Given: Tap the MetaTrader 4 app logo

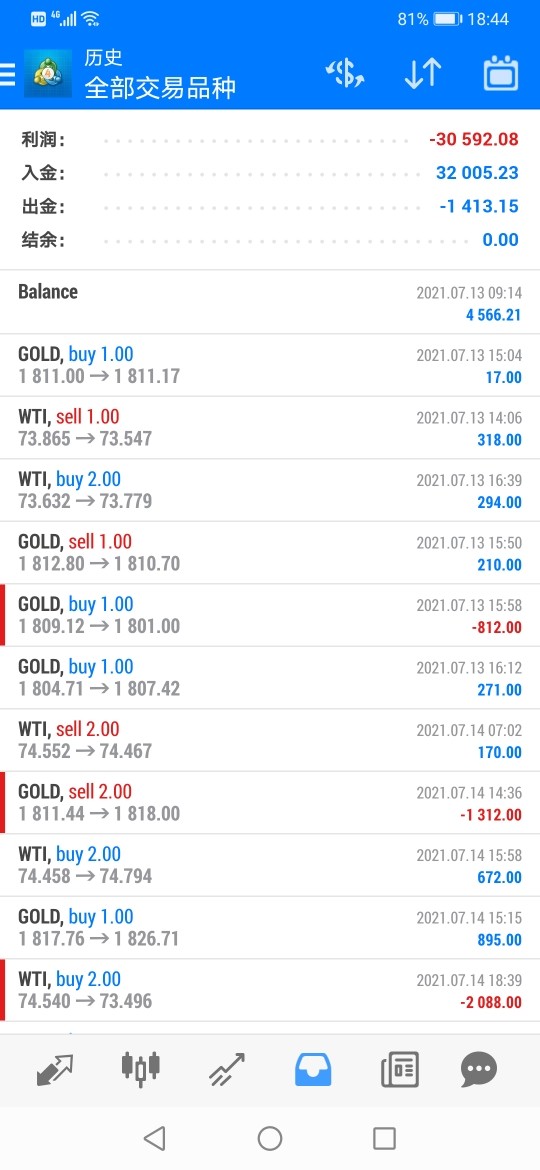Looking at the screenshot, I should [48, 74].
